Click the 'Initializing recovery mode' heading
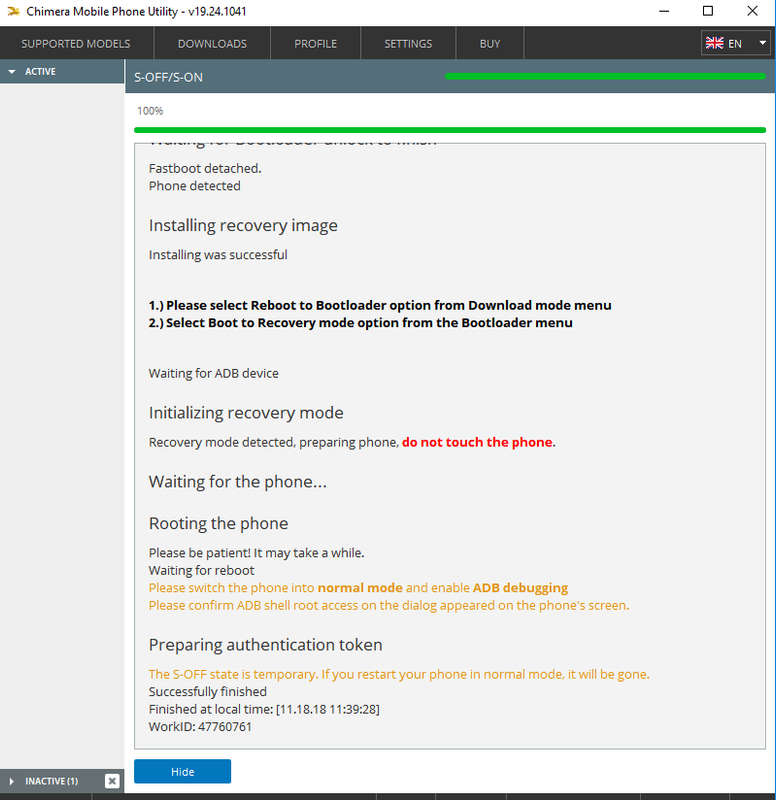The width and height of the screenshot is (776, 800). click(x=246, y=413)
